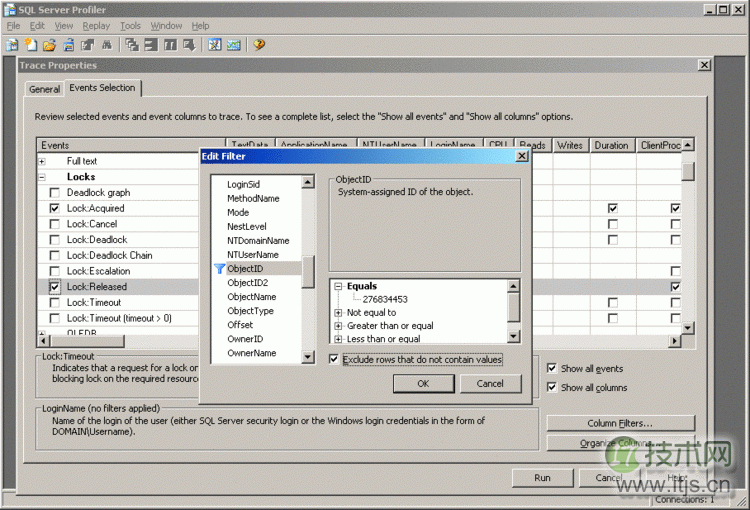The image size is (750, 510).
Task: Click the Find binoculars icon
Action: click(x=107, y=45)
